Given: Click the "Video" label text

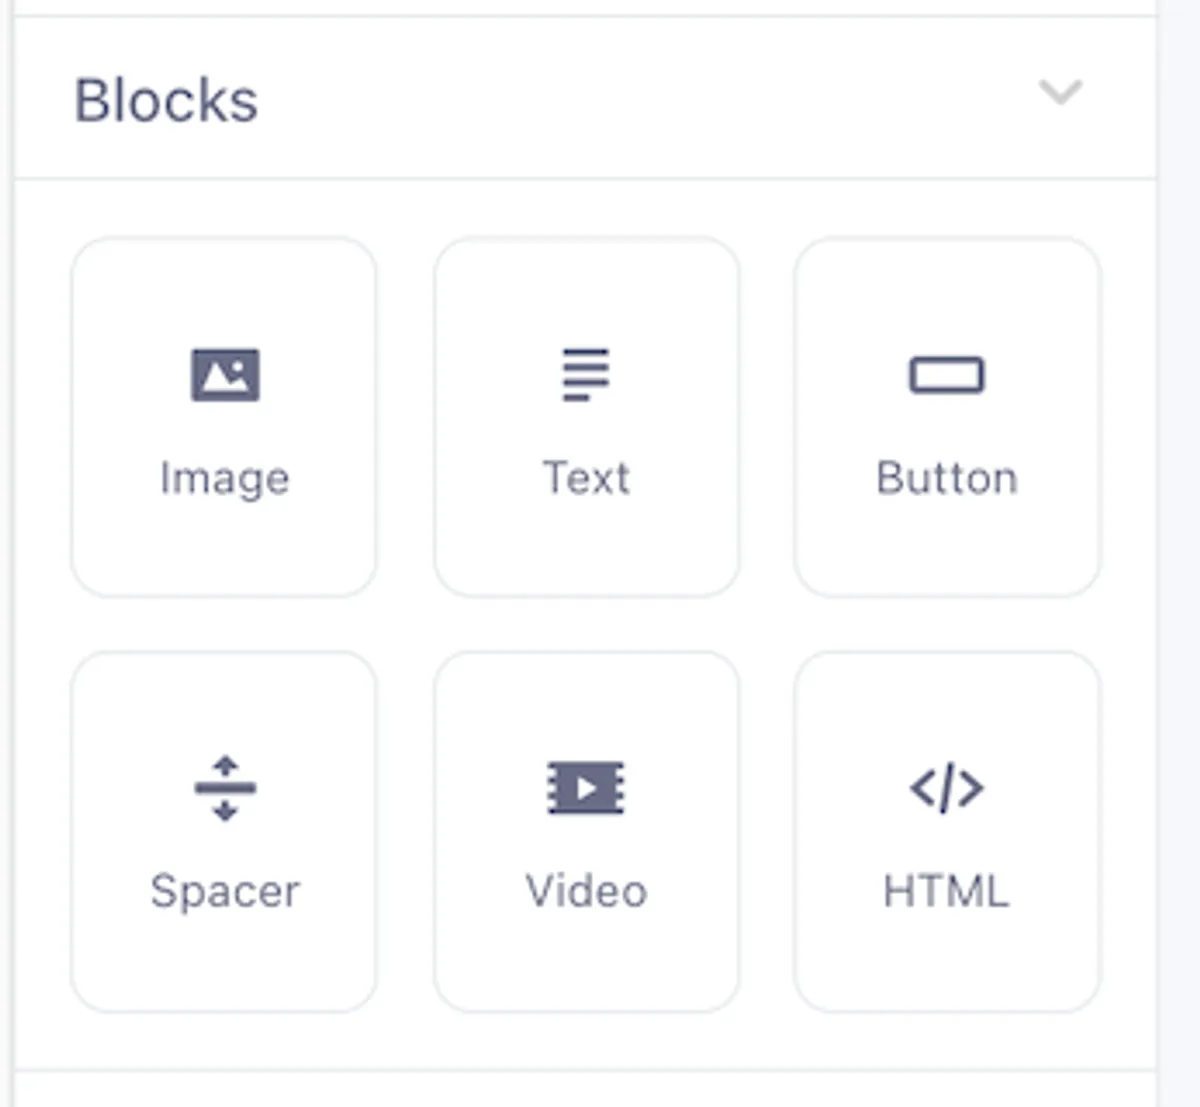Looking at the screenshot, I should click(x=586, y=891).
